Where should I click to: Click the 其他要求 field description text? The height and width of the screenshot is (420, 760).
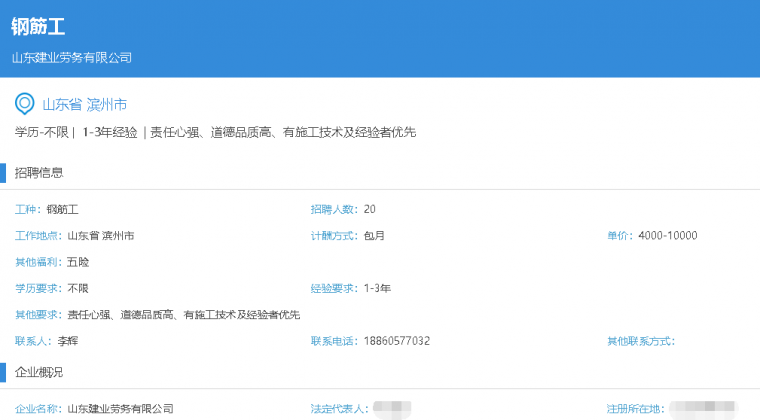pos(183,315)
